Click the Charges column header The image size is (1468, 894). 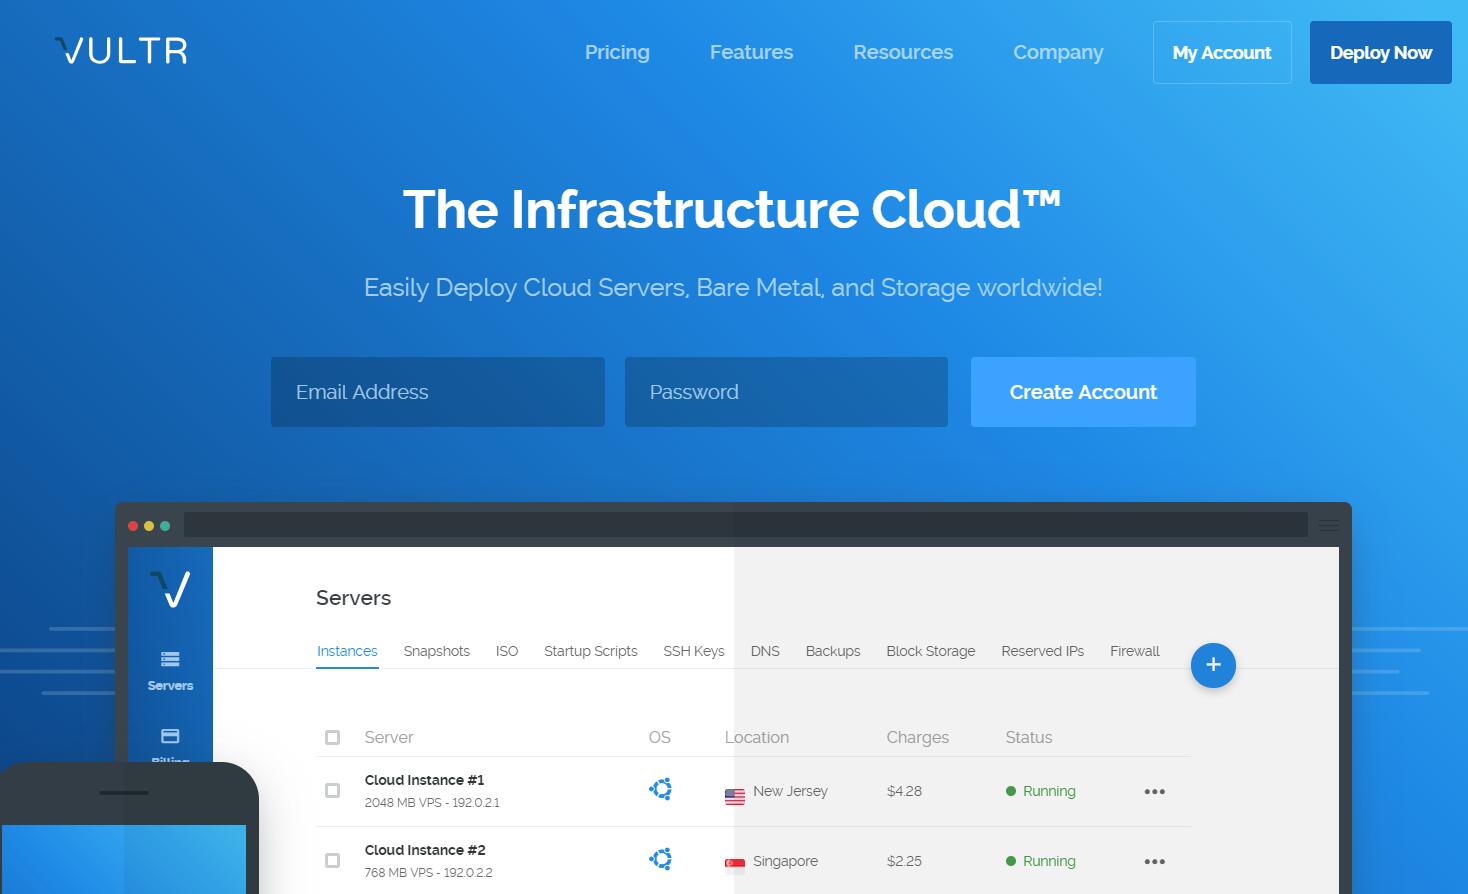coord(917,737)
